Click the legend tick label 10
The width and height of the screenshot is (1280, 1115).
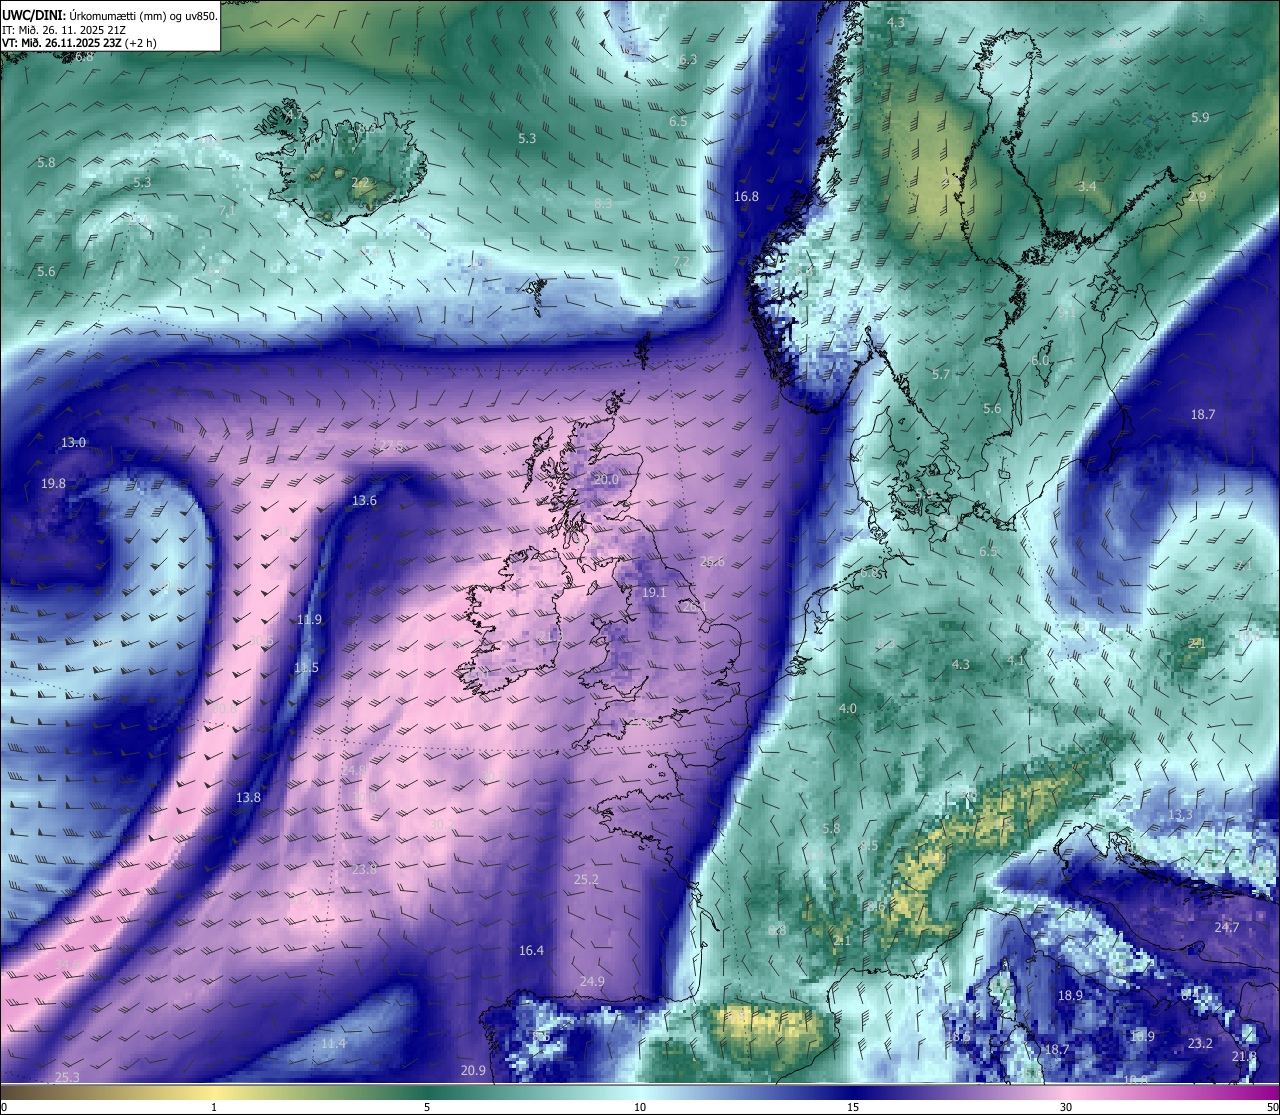click(x=640, y=1107)
